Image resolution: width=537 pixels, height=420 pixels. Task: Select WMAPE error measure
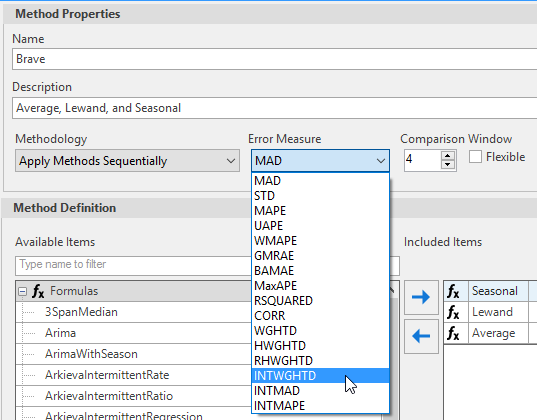[320, 241]
